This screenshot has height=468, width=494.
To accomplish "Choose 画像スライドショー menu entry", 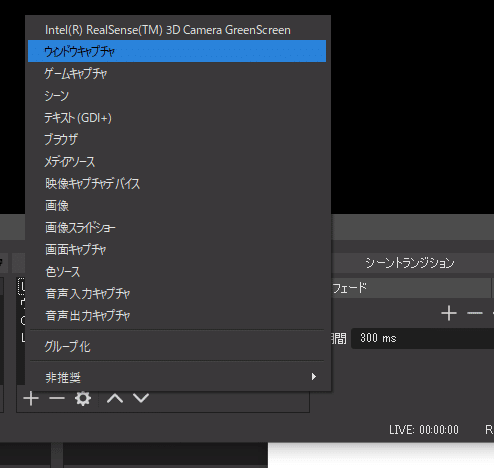I will (177, 228).
